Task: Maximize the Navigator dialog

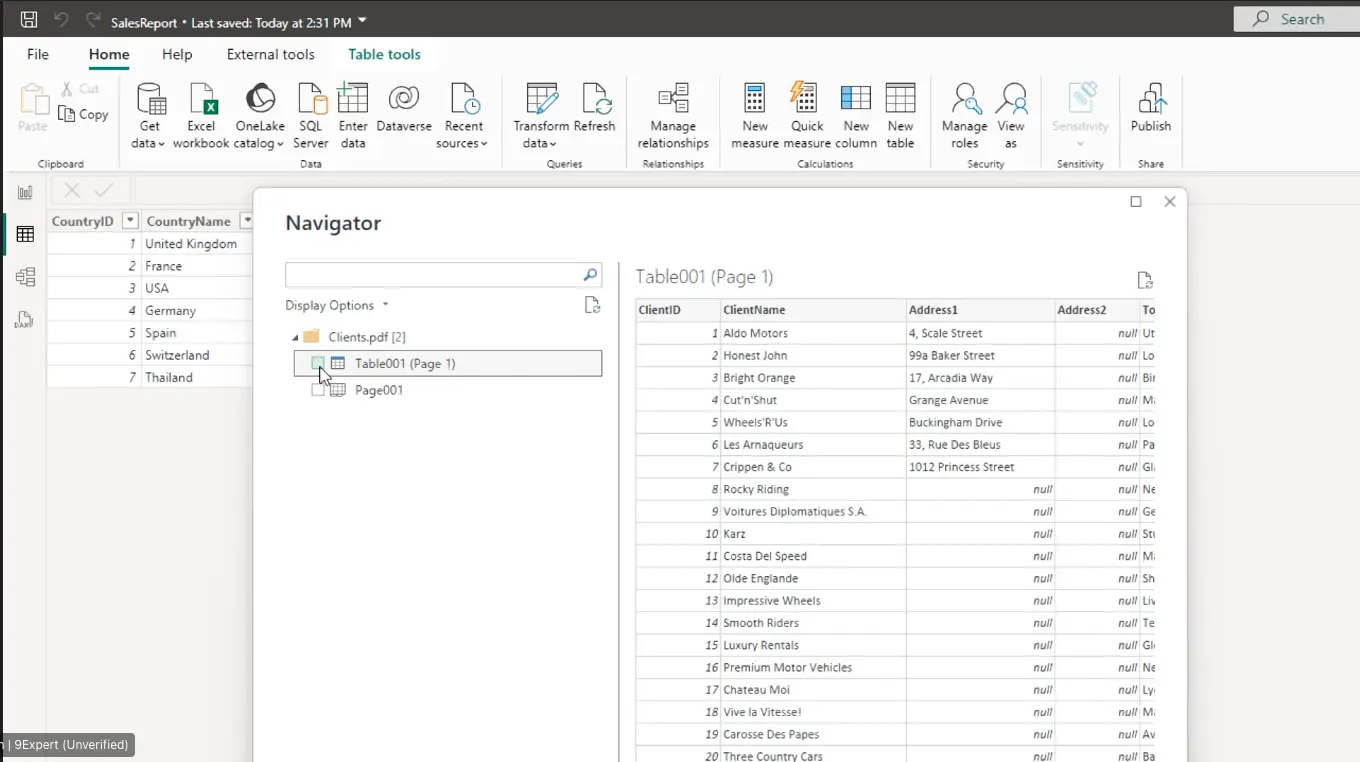Action: point(1136,202)
